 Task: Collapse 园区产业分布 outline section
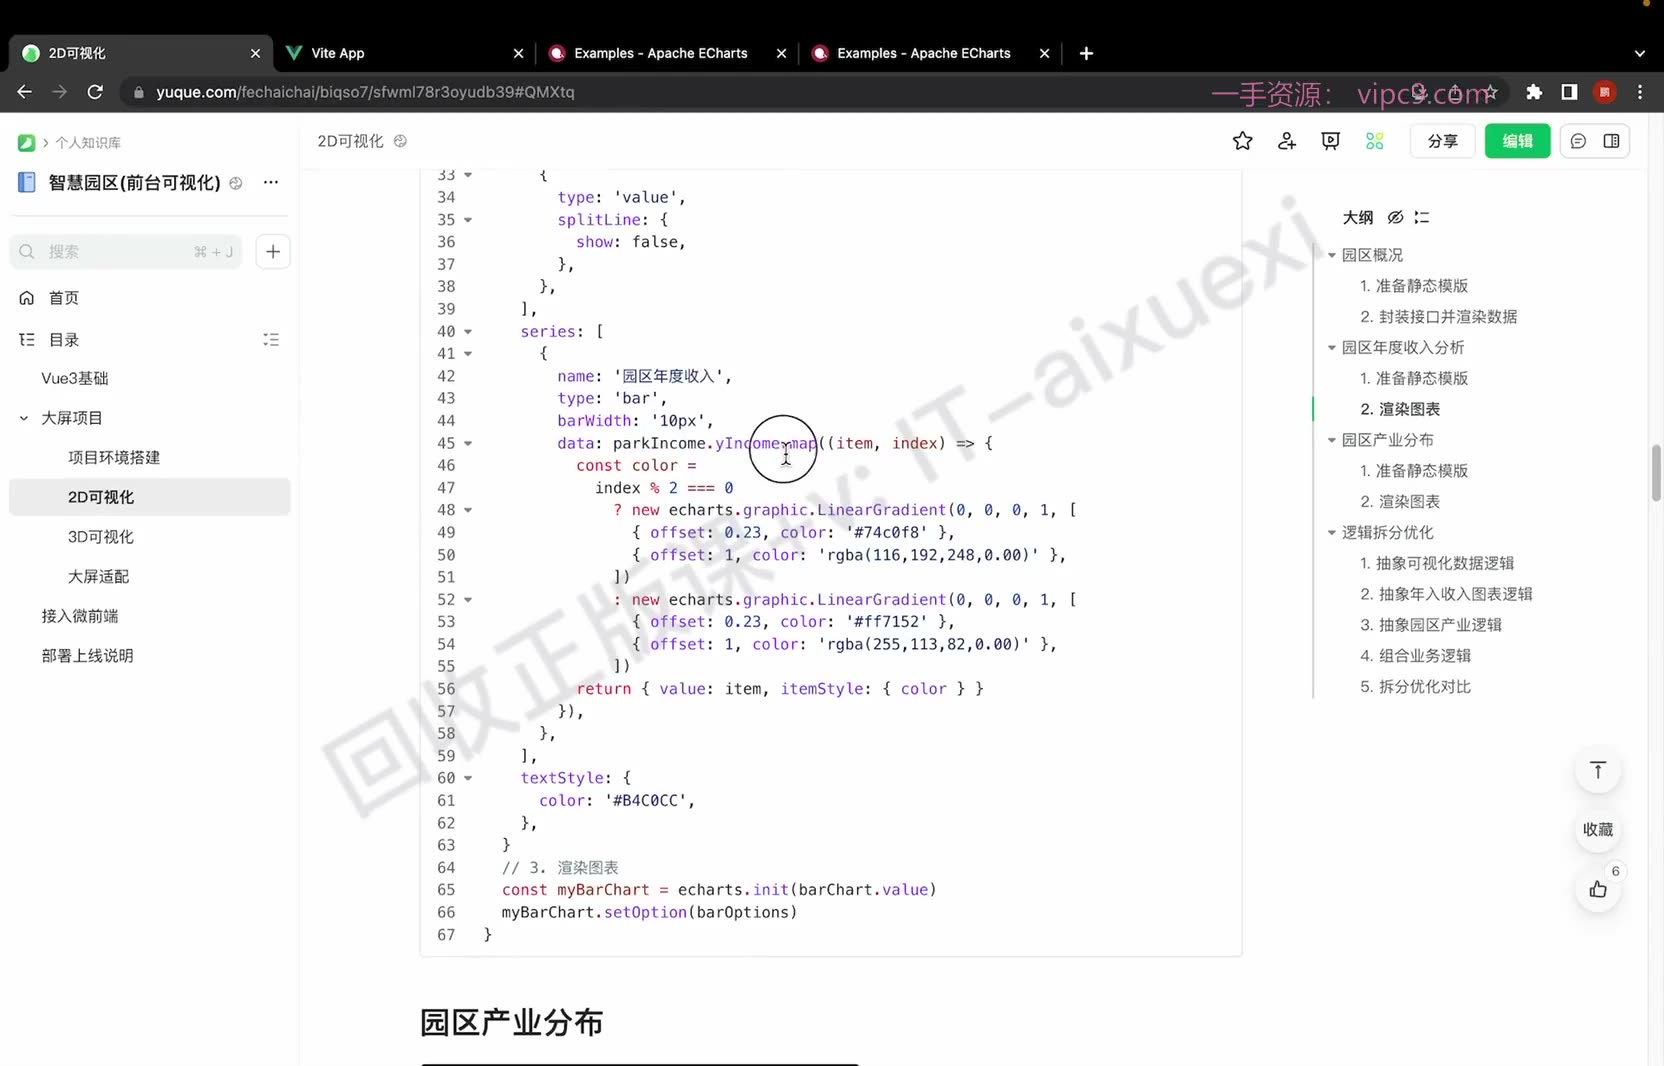click(1332, 440)
